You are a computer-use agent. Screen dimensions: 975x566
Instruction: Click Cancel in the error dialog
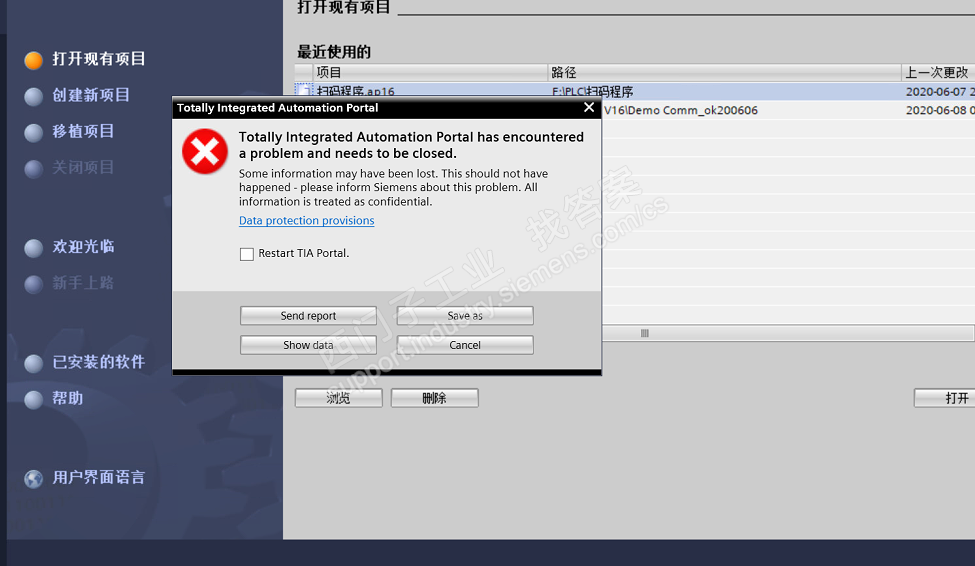[465, 345]
